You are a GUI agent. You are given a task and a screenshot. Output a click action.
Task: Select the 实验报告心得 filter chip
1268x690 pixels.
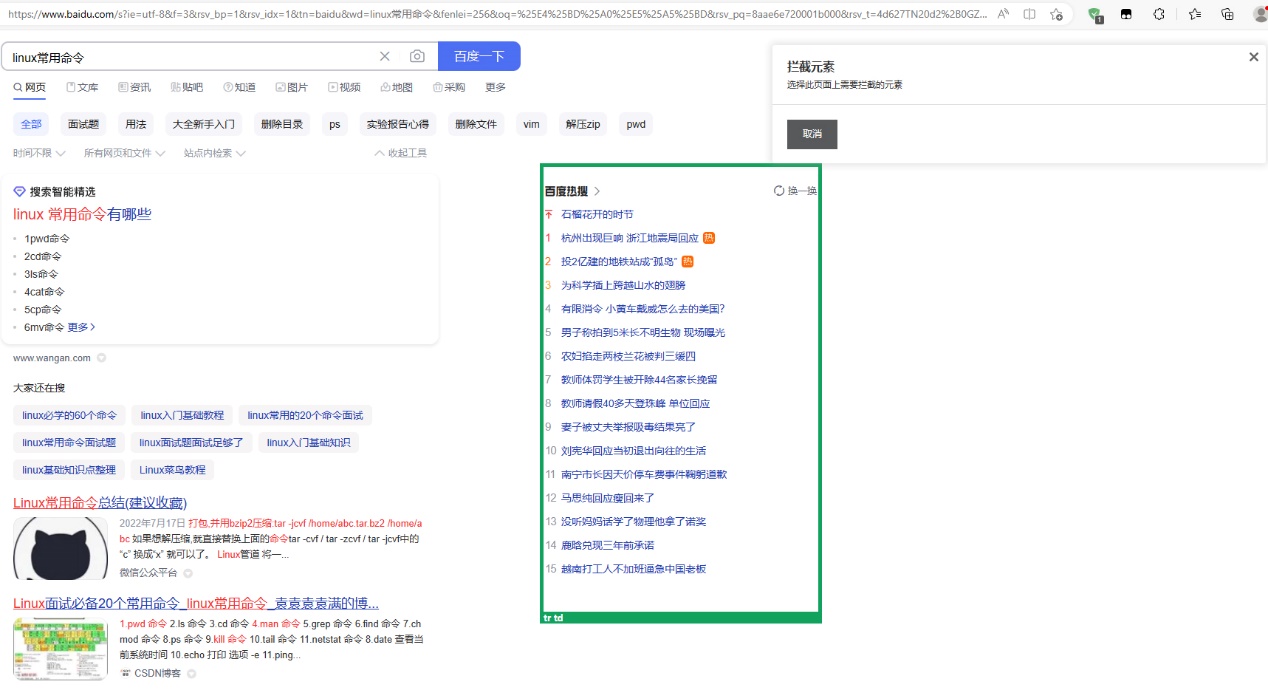(x=398, y=125)
